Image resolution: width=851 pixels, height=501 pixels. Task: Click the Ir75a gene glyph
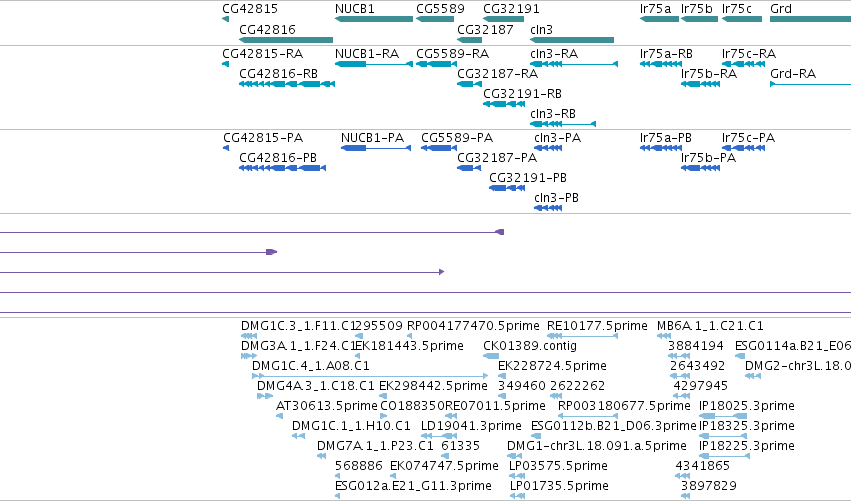pyautogui.click(x=659, y=19)
